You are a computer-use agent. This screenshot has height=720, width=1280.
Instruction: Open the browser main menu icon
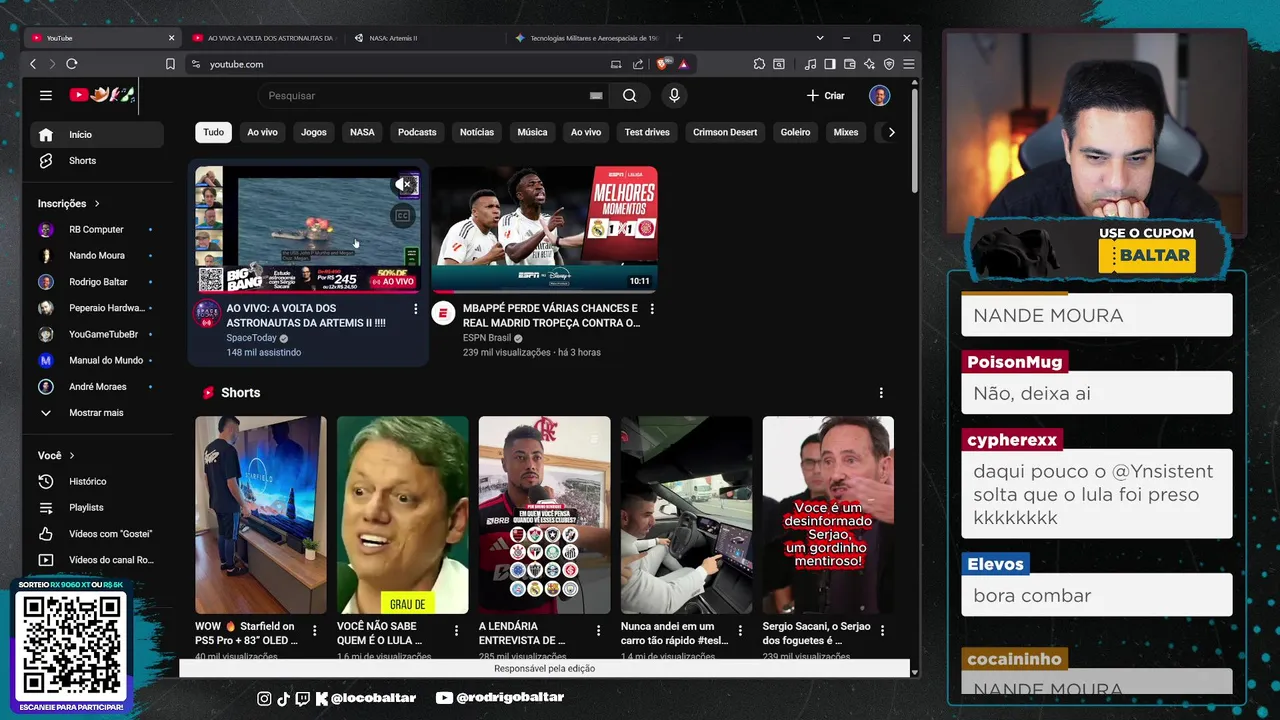coord(908,64)
